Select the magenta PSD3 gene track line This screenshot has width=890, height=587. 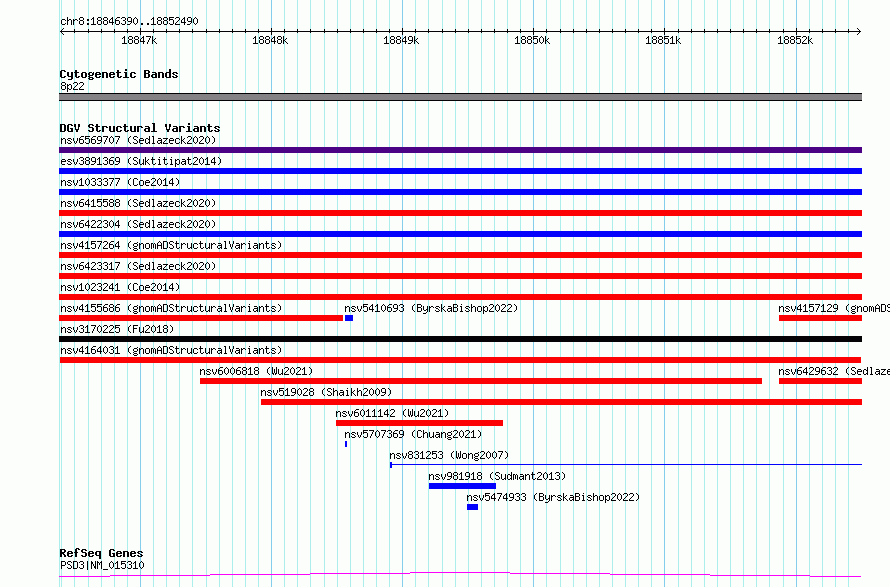[x=460, y=575]
